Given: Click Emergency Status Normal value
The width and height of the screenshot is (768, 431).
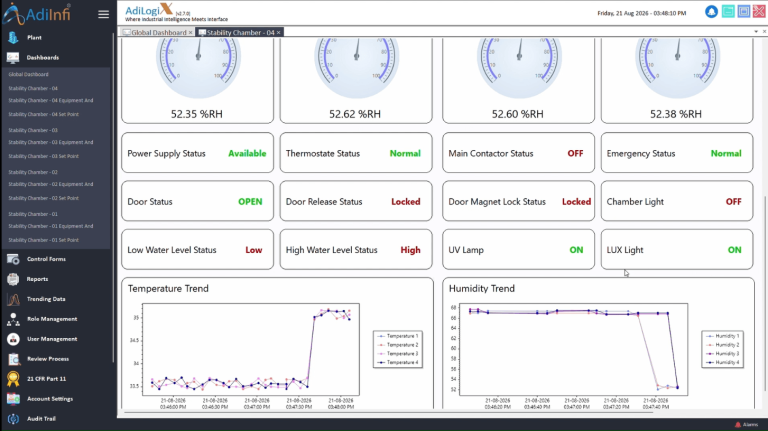Looking at the screenshot, I should (x=726, y=153).
